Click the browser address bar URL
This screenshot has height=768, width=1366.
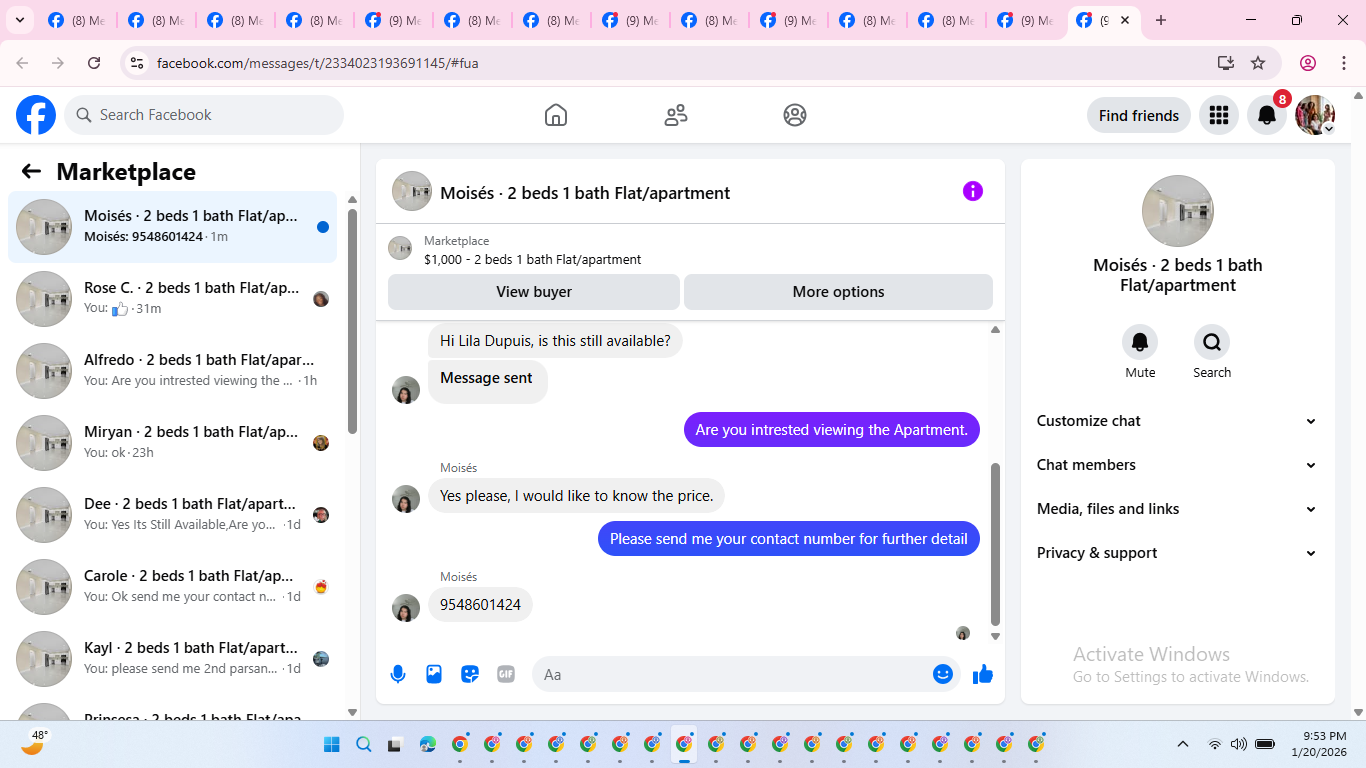(318, 63)
